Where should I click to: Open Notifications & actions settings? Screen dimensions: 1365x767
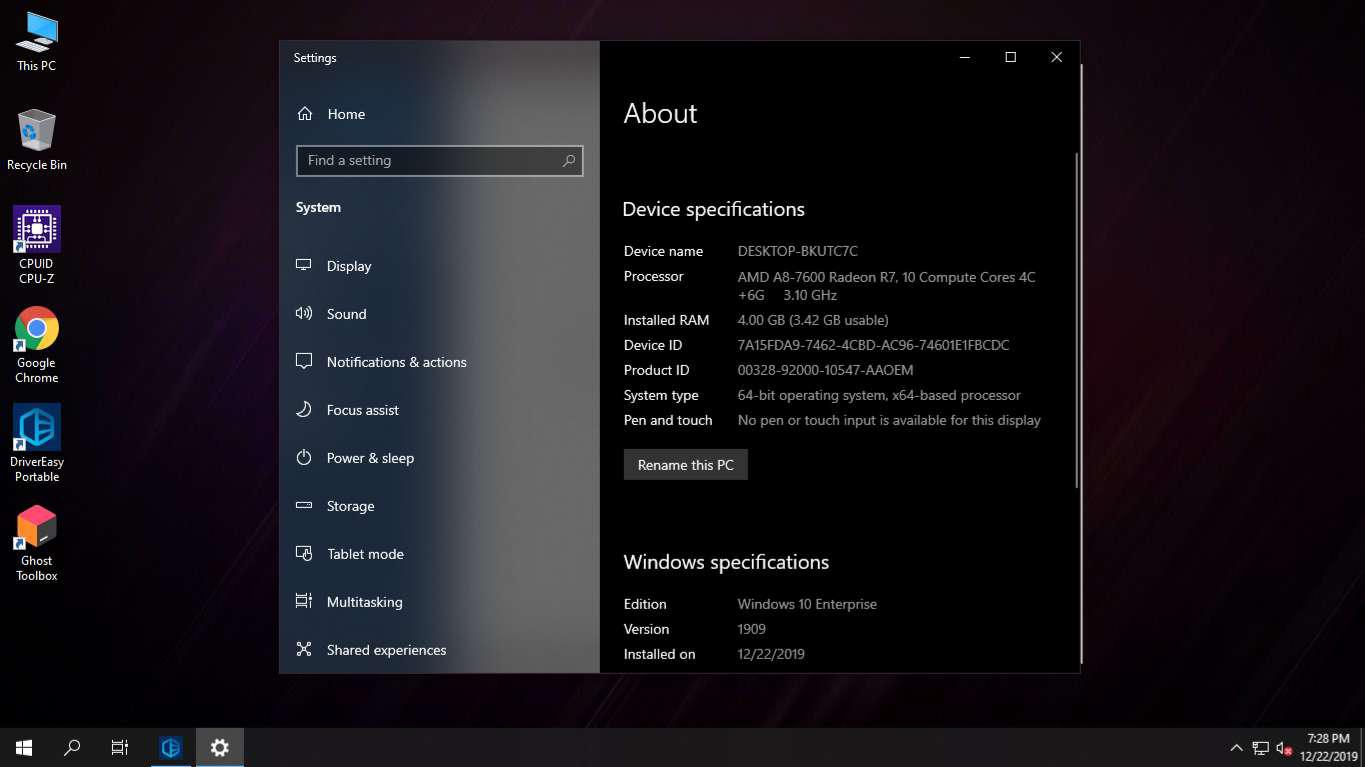[x=396, y=362]
